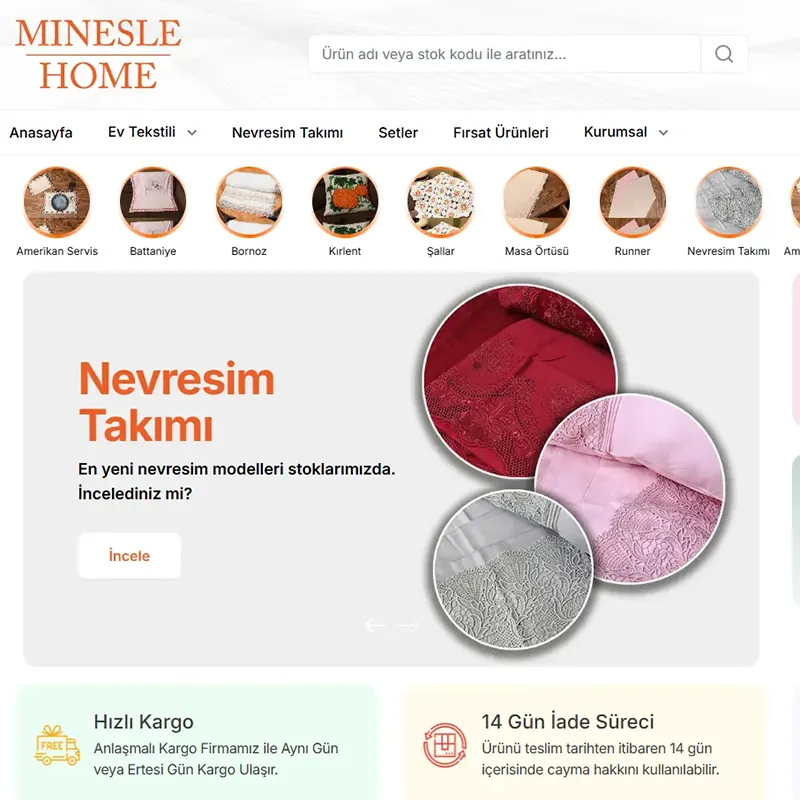Click the Minesle Home logo

point(98,54)
